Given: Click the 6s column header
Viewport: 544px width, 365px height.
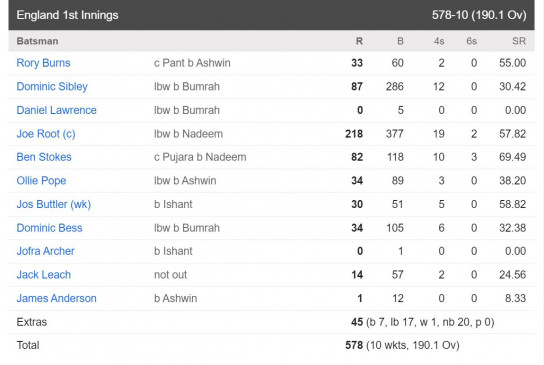Looking at the screenshot, I should click(471, 41).
